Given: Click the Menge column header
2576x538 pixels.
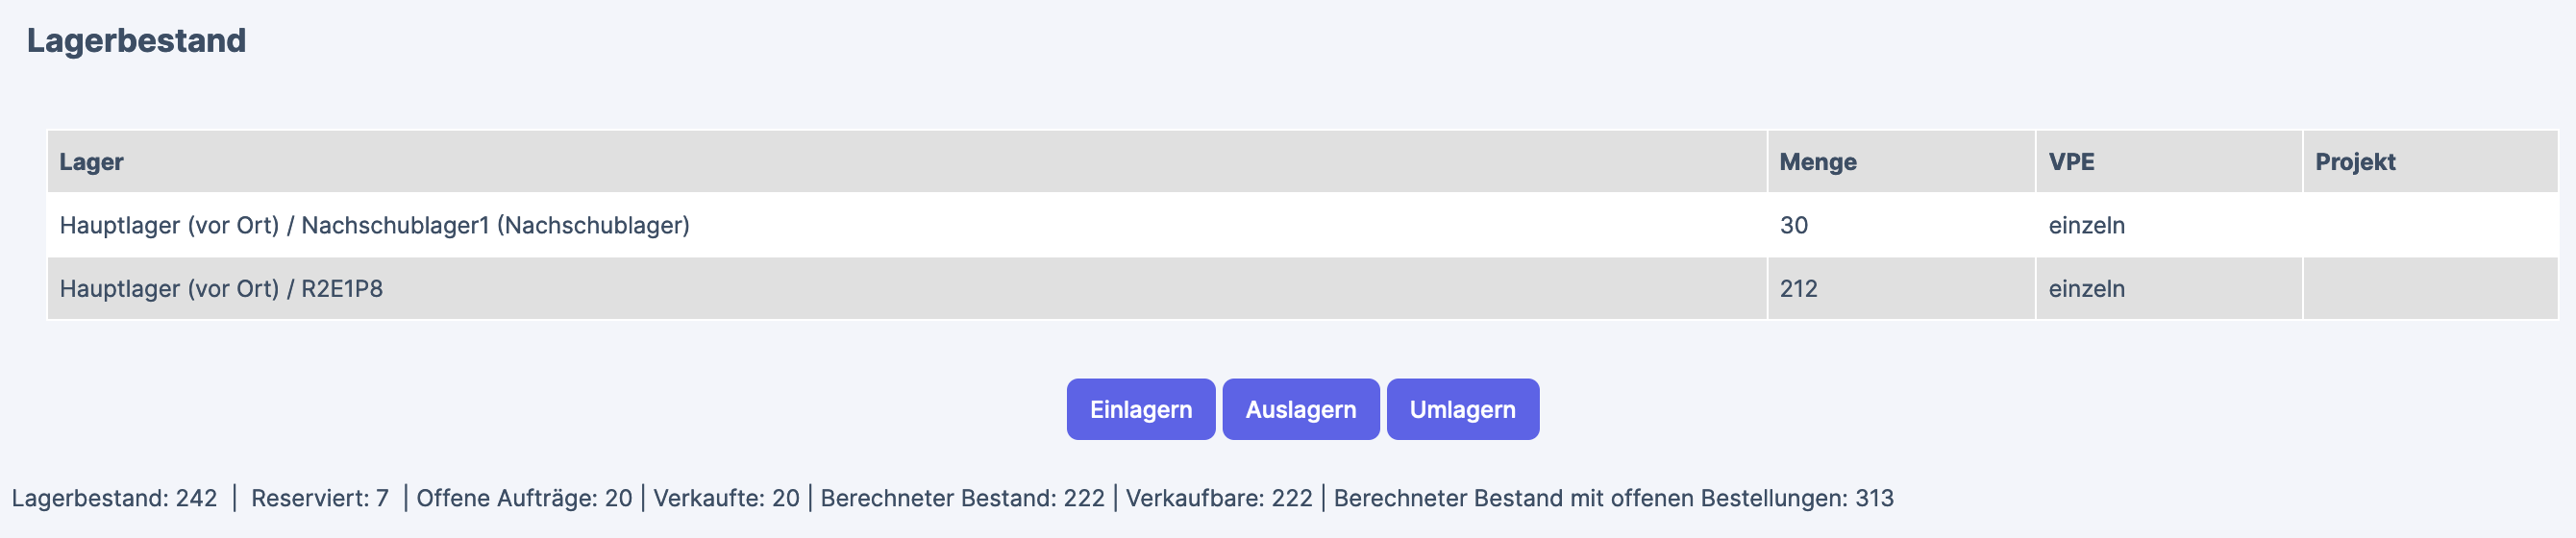Looking at the screenshot, I should (1817, 162).
